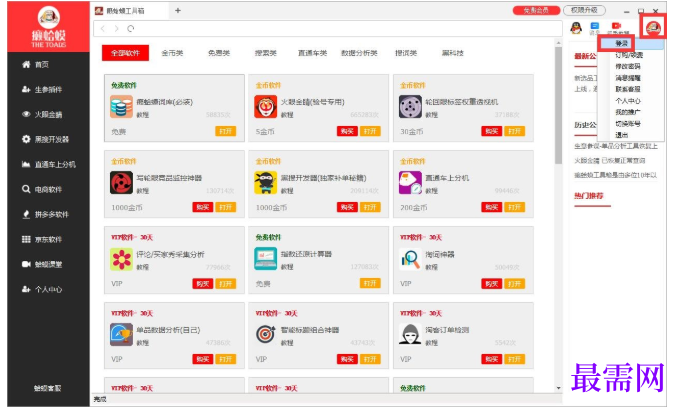Click the browser back arrow

[103, 29]
